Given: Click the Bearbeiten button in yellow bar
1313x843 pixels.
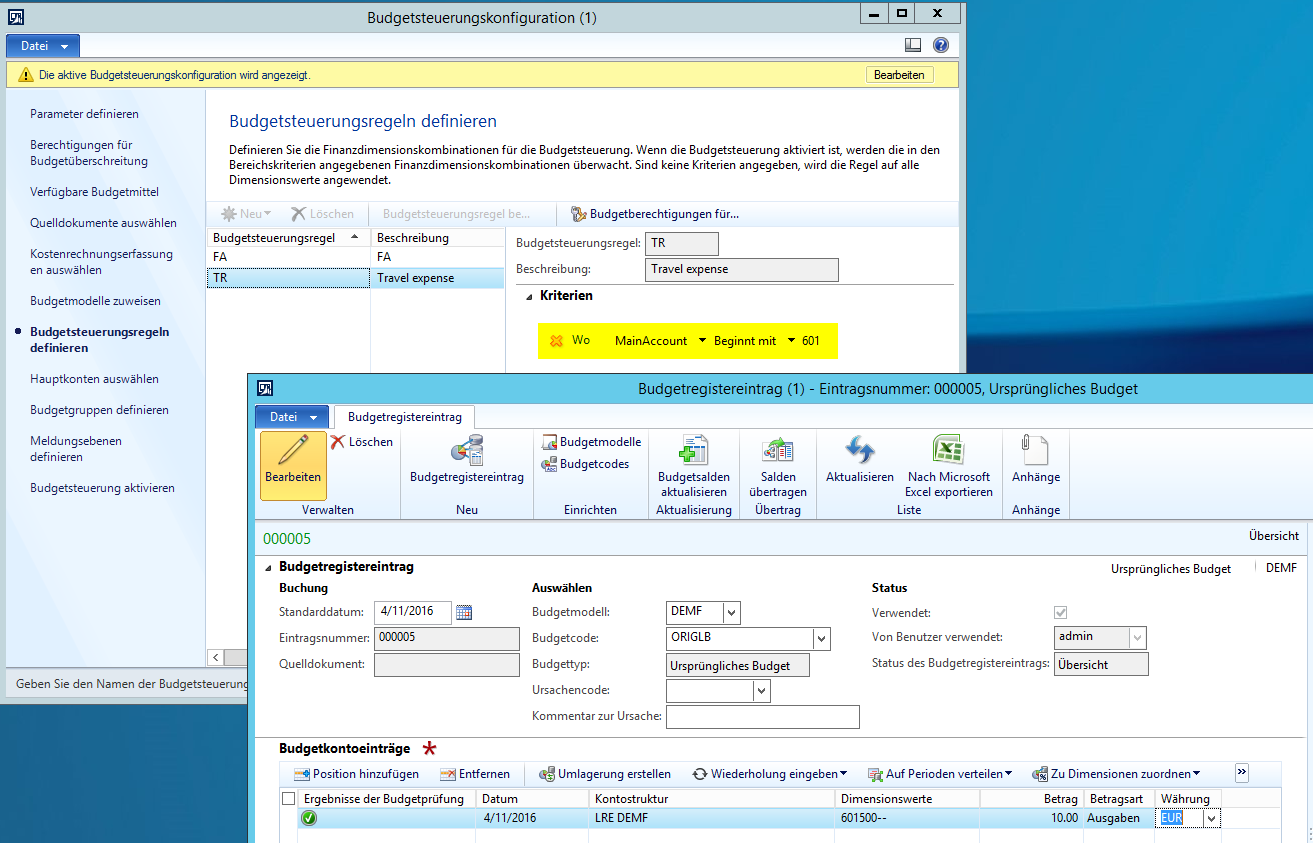Looking at the screenshot, I should coord(899,75).
